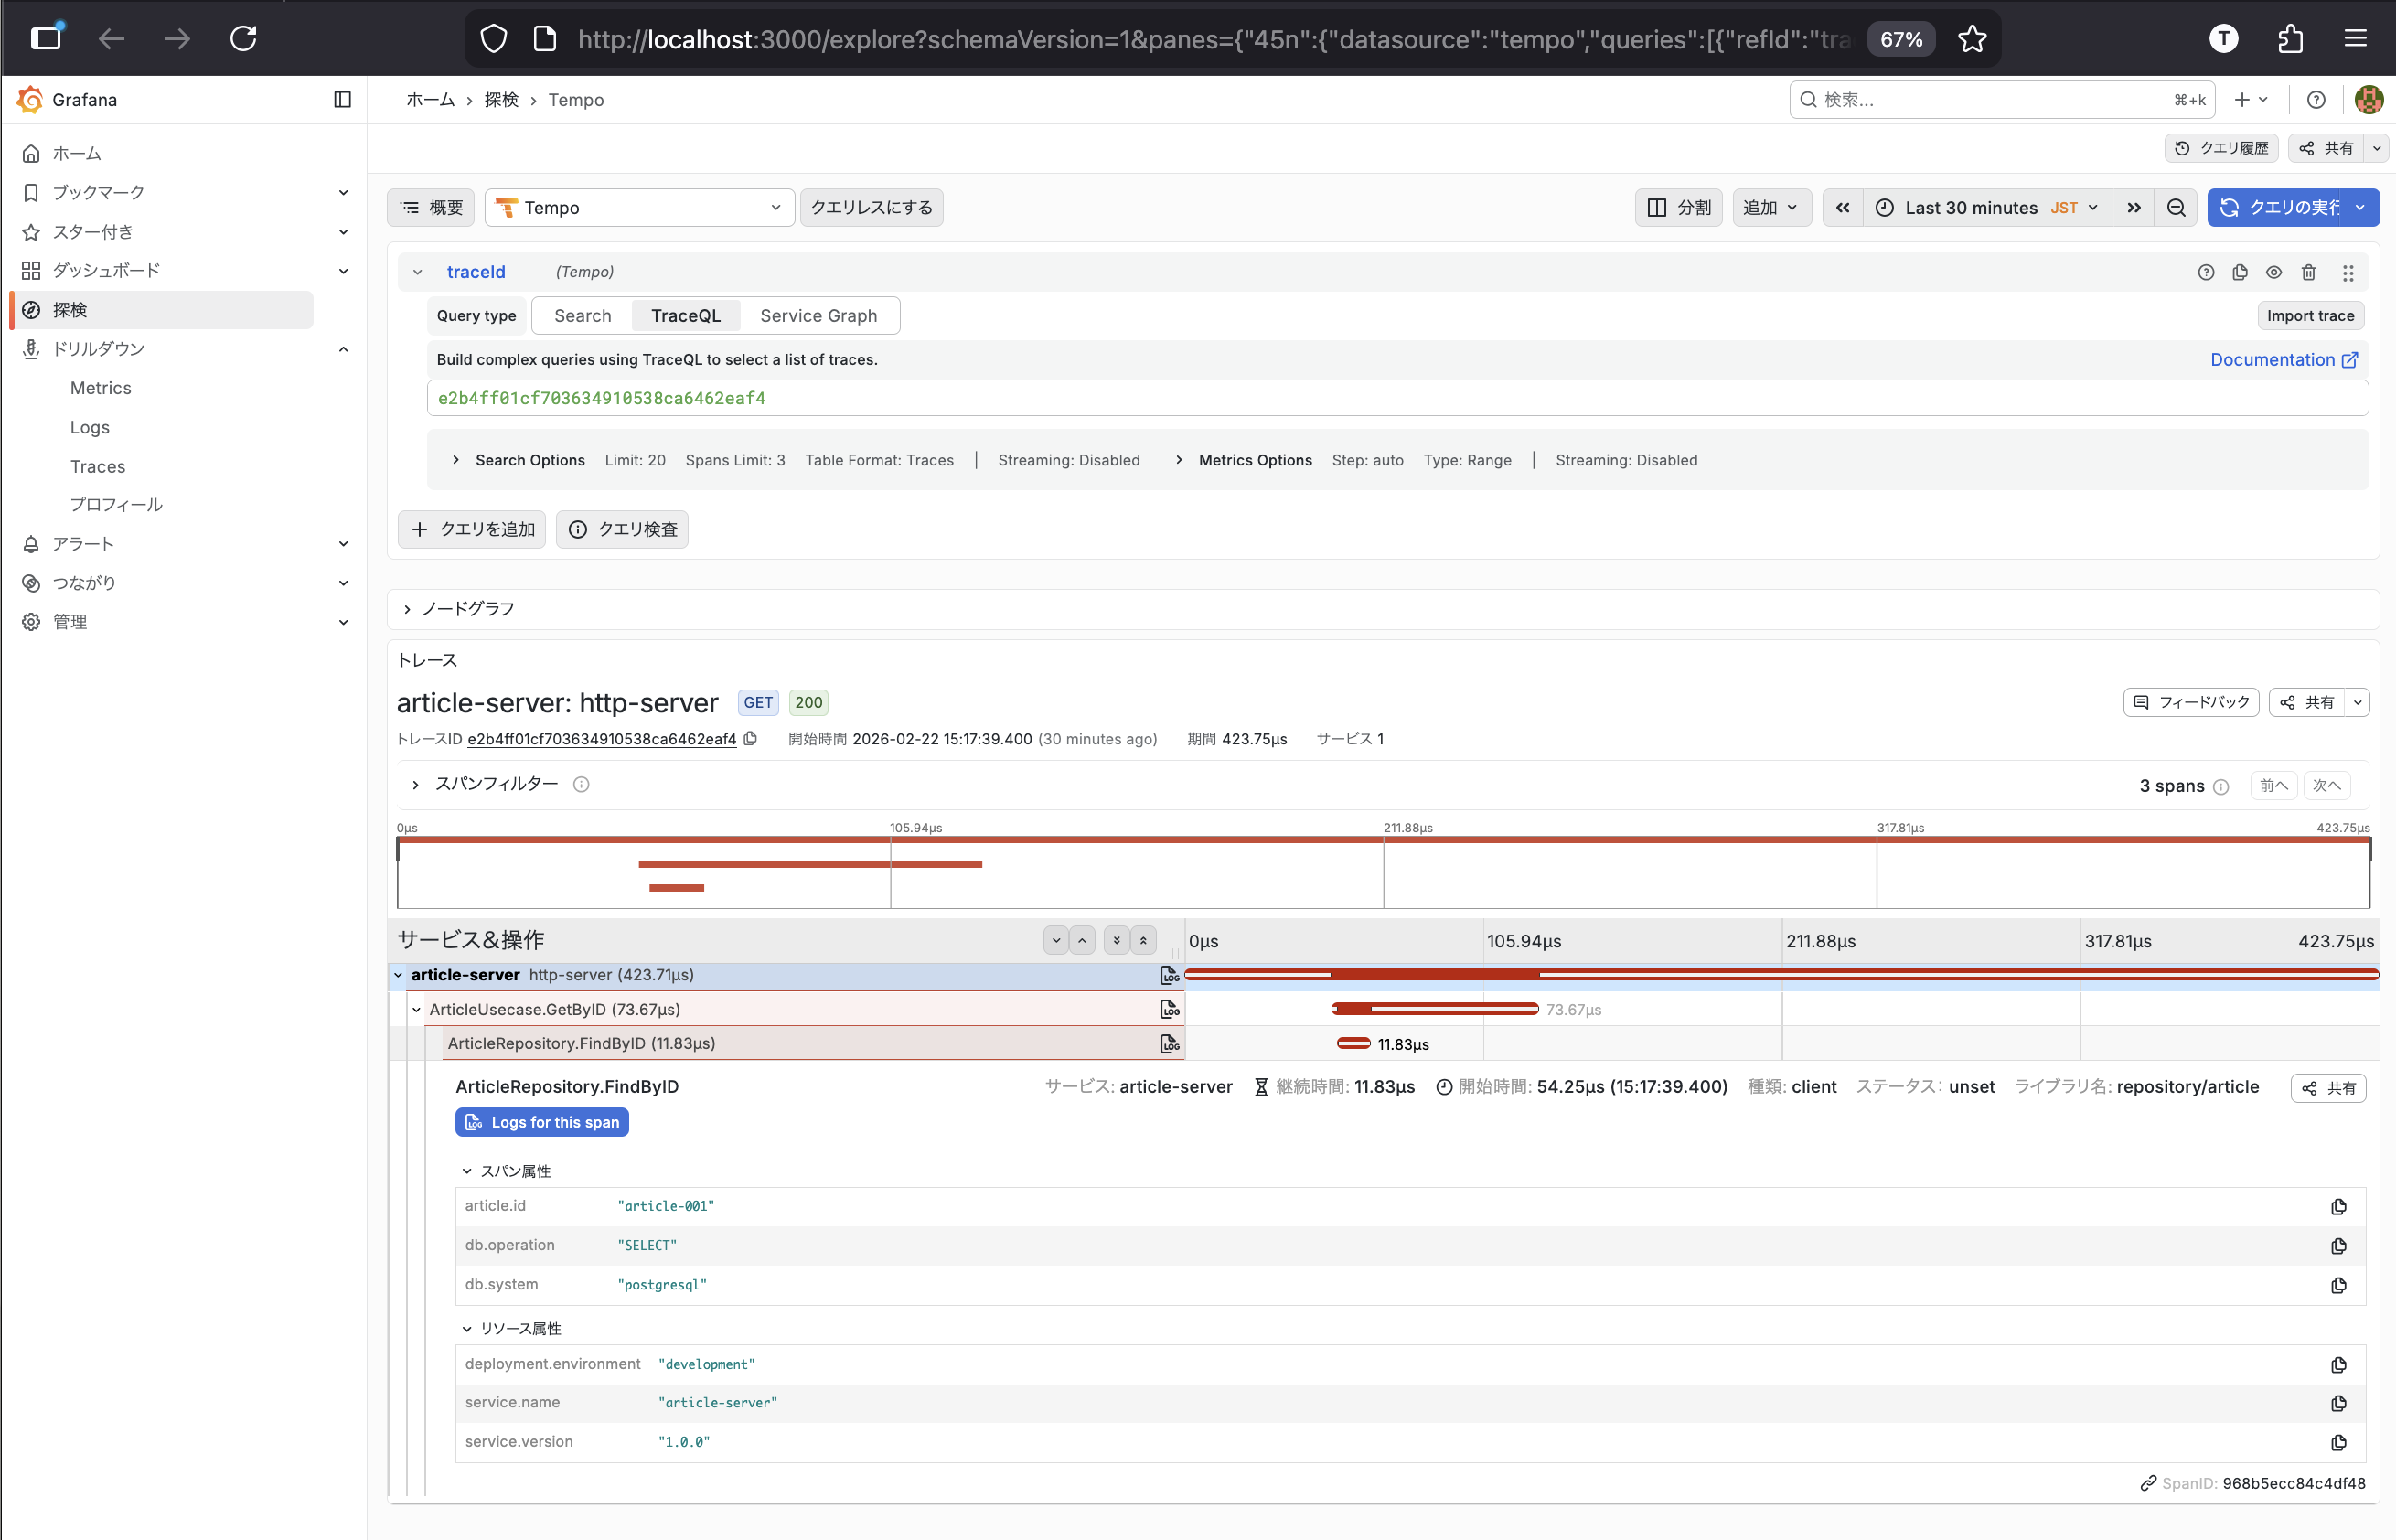This screenshot has height=1540, width=2396.
Task: Copy the trace ID next to トレースID
Action: click(x=751, y=739)
